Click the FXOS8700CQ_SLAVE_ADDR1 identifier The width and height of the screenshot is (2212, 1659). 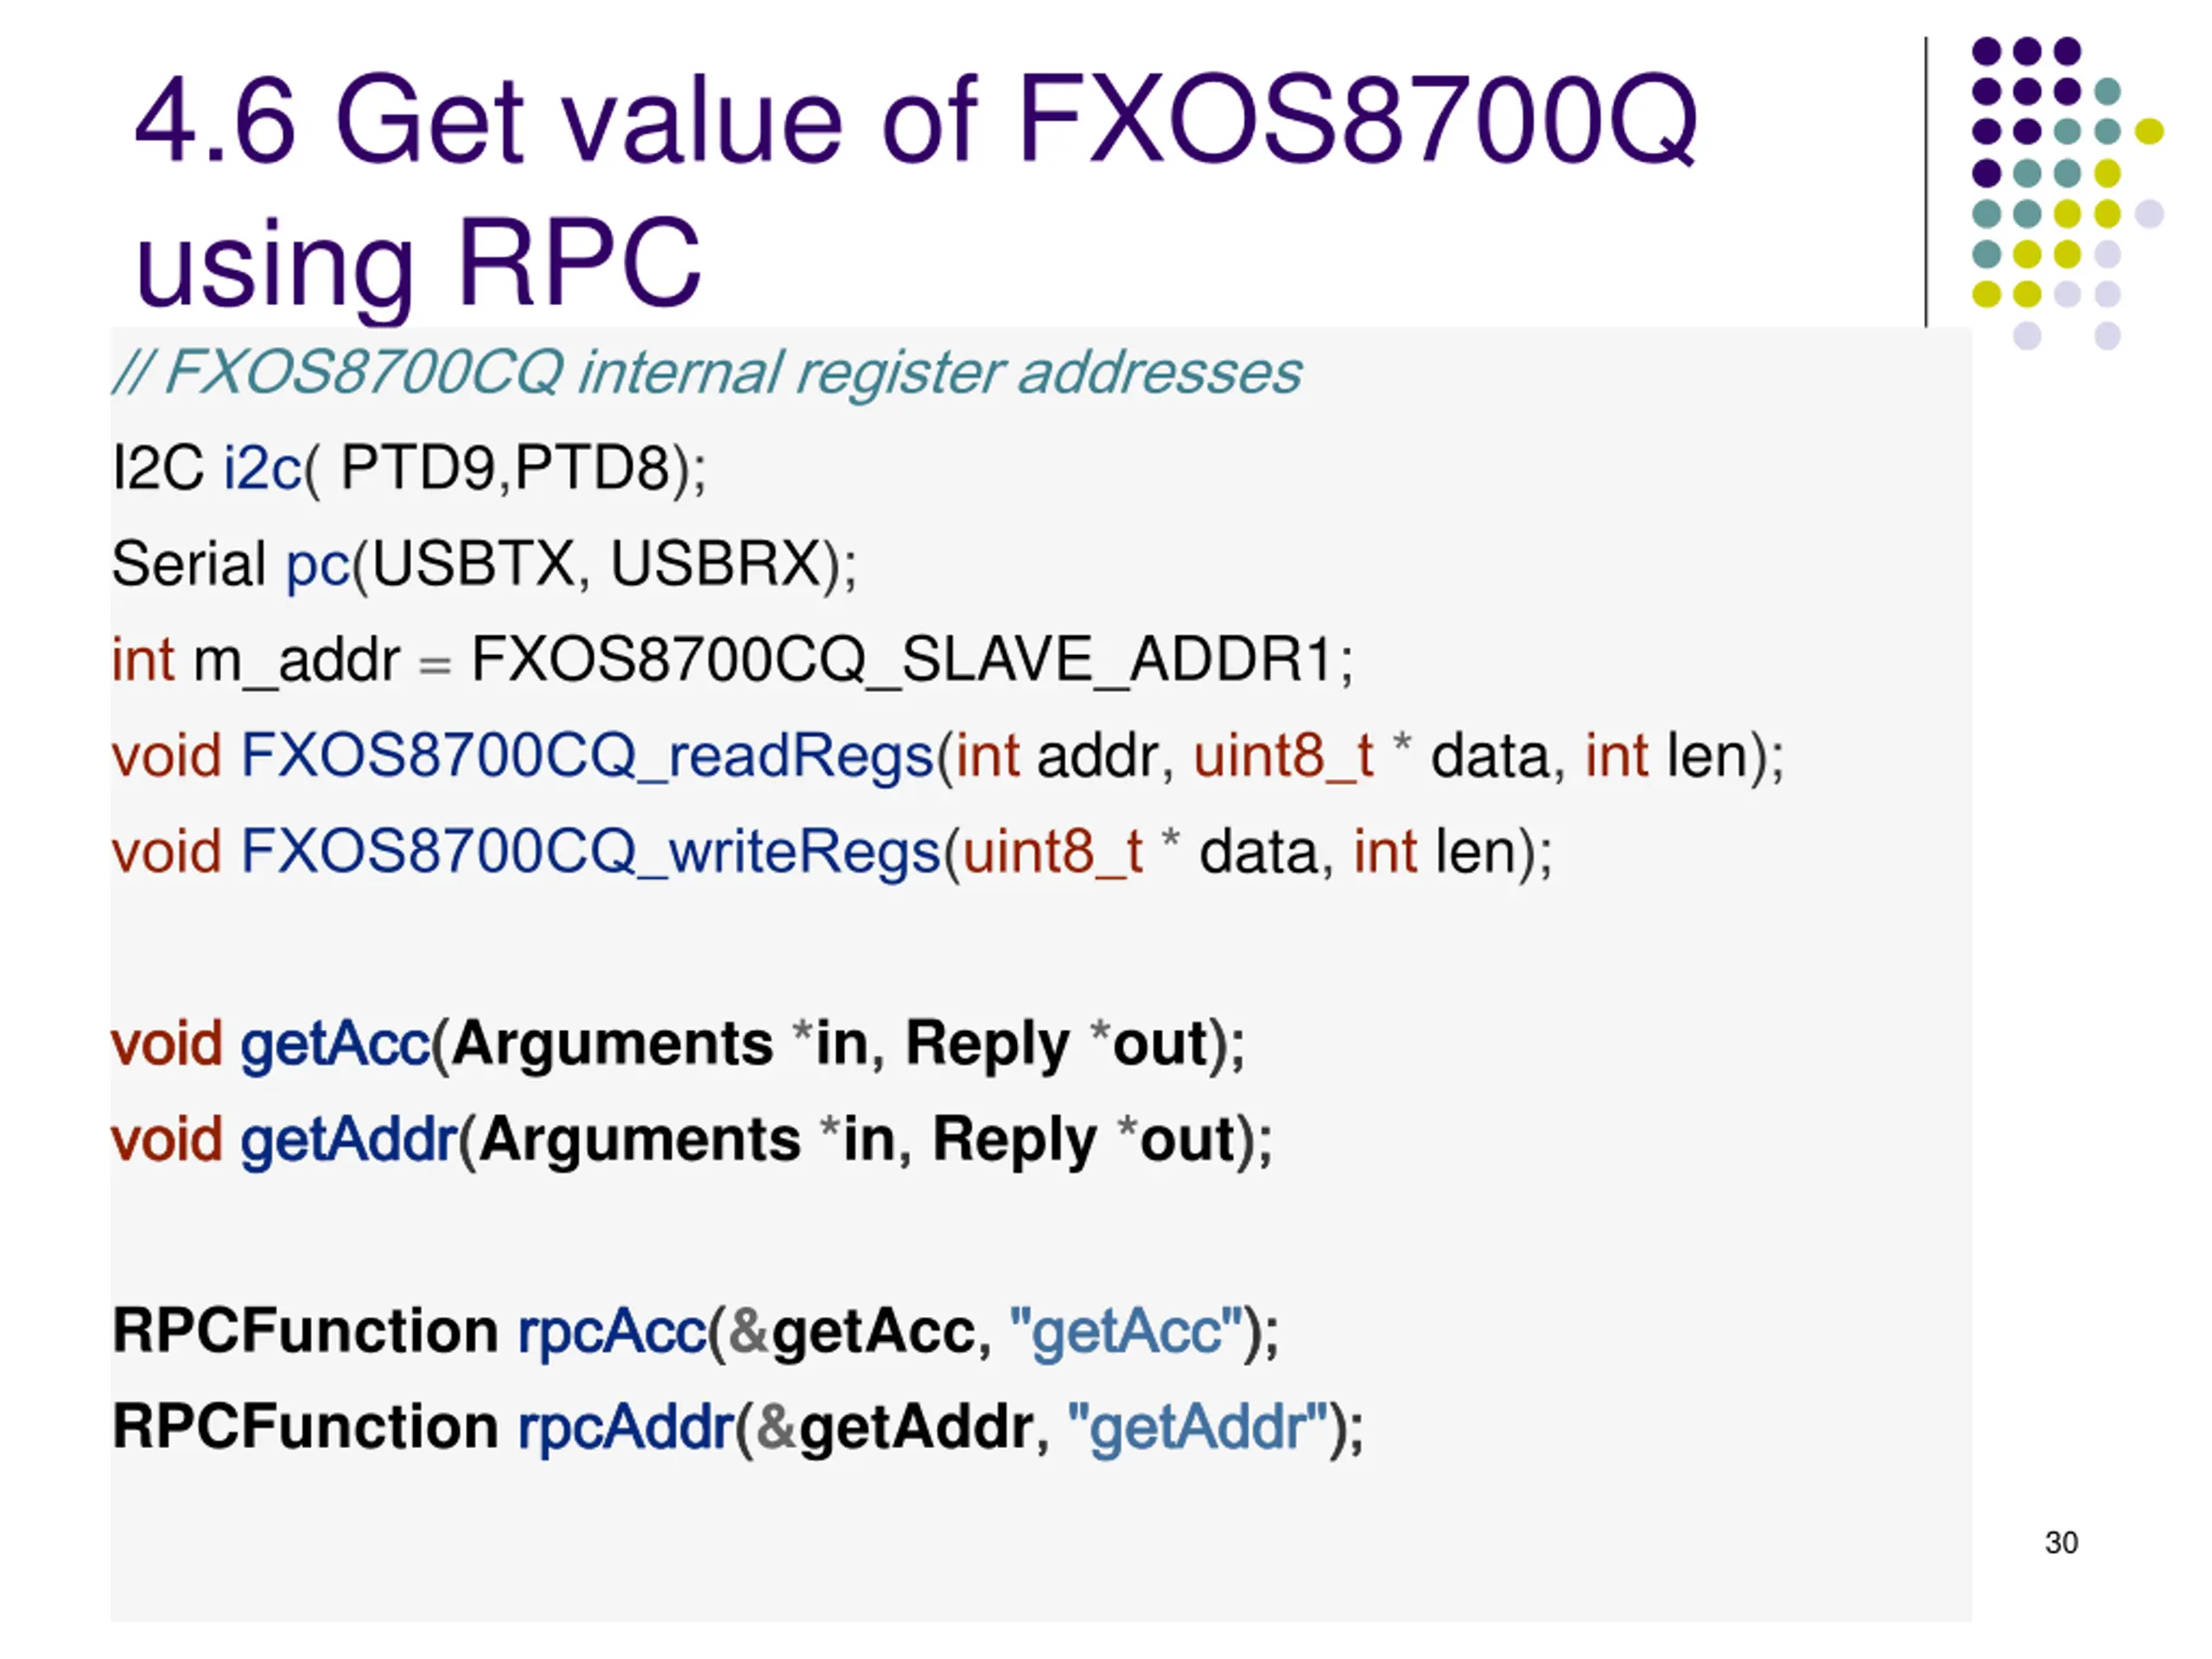pyautogui.click(x=901, y=660)
